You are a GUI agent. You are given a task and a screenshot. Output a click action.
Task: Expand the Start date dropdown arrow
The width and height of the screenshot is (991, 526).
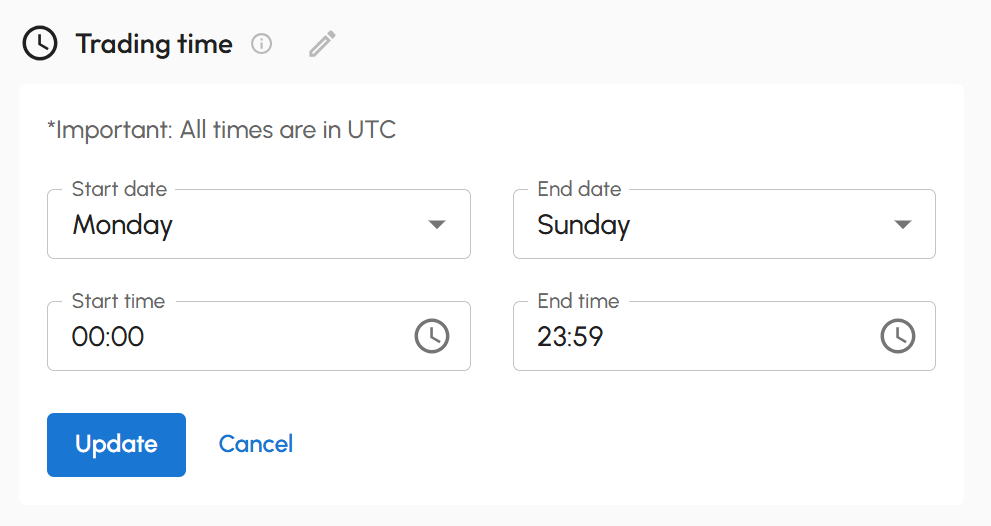pyautogui.click(x=437, y=224)
